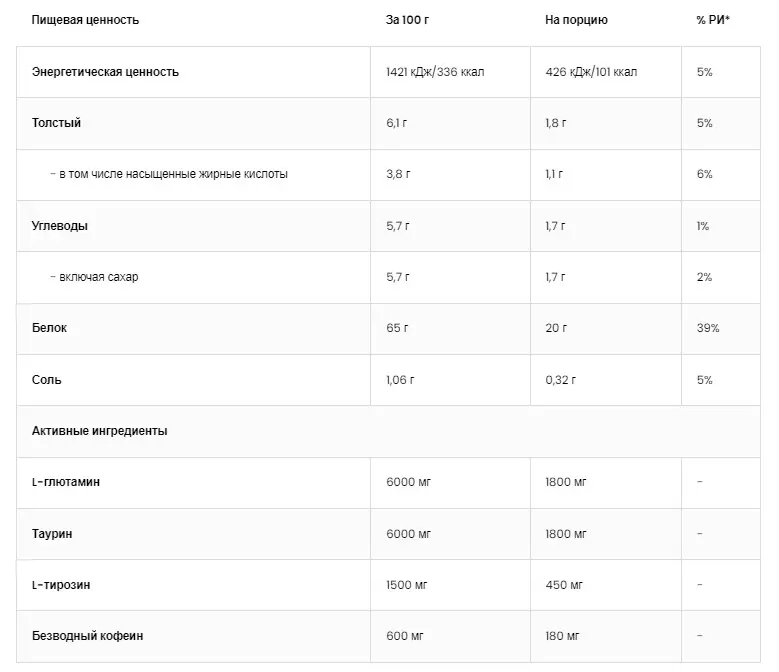Select the "Соль" row label
This screenshot has height=672, width=779.
tap(47, 380)
